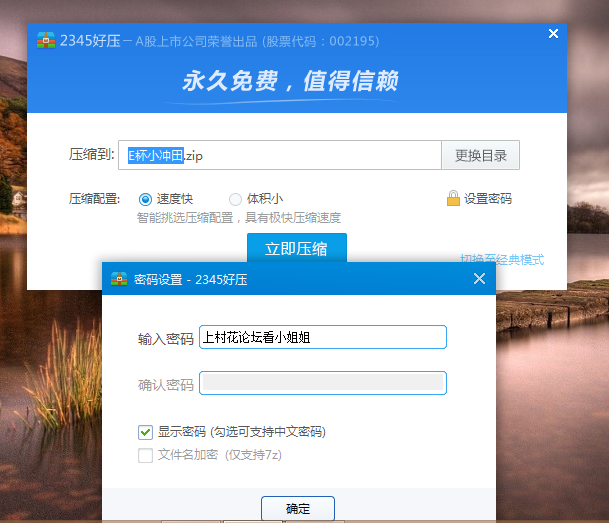Click the lock icon beside 设置密码

pos(453,199)
